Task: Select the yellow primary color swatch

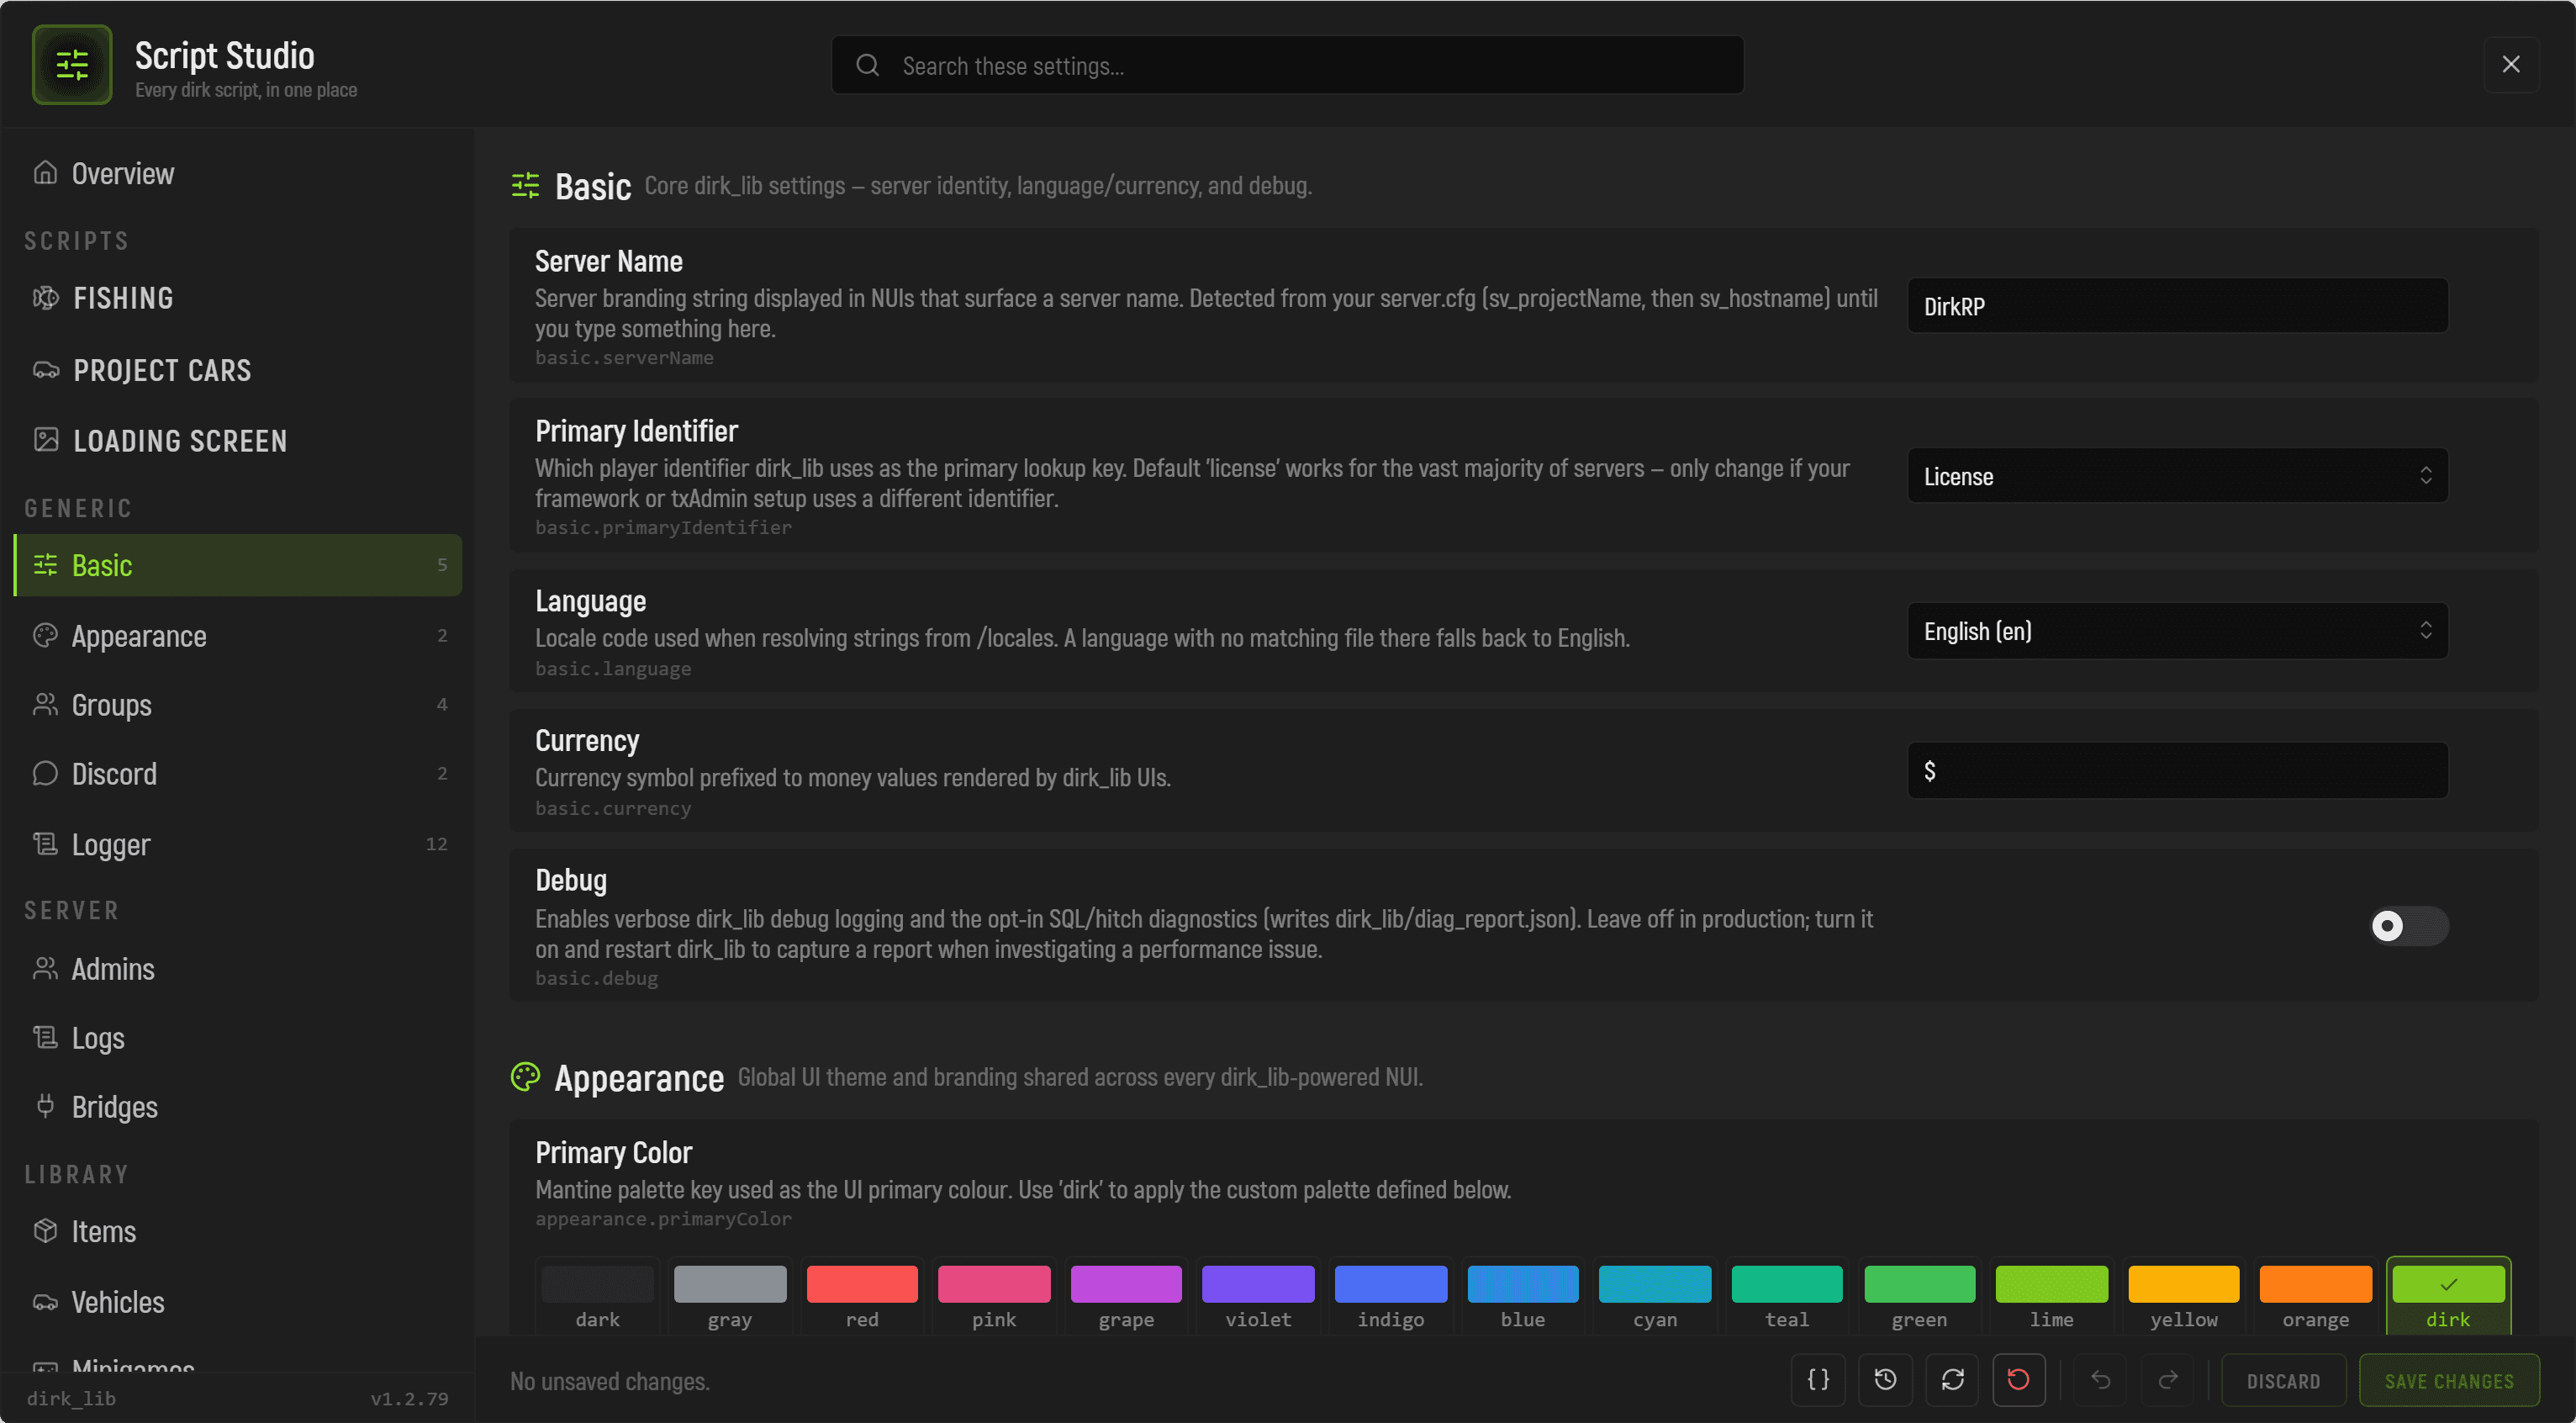Action: click(x=2184, y=1297)
